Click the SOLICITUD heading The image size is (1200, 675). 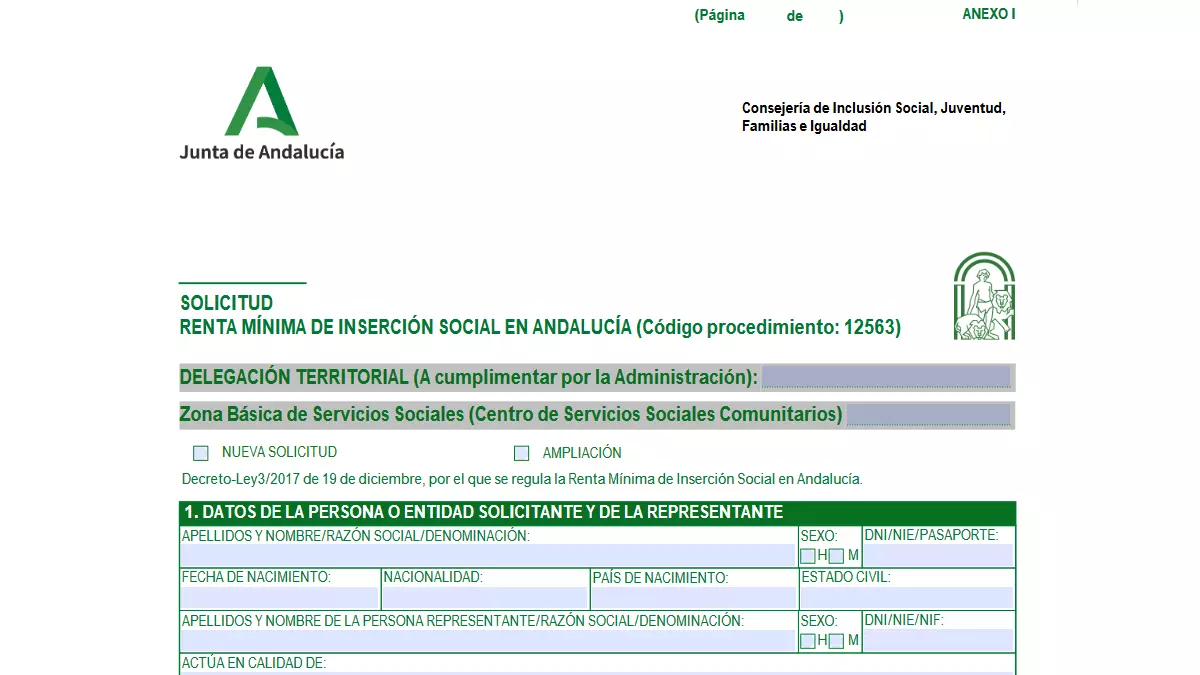[227, 303]
